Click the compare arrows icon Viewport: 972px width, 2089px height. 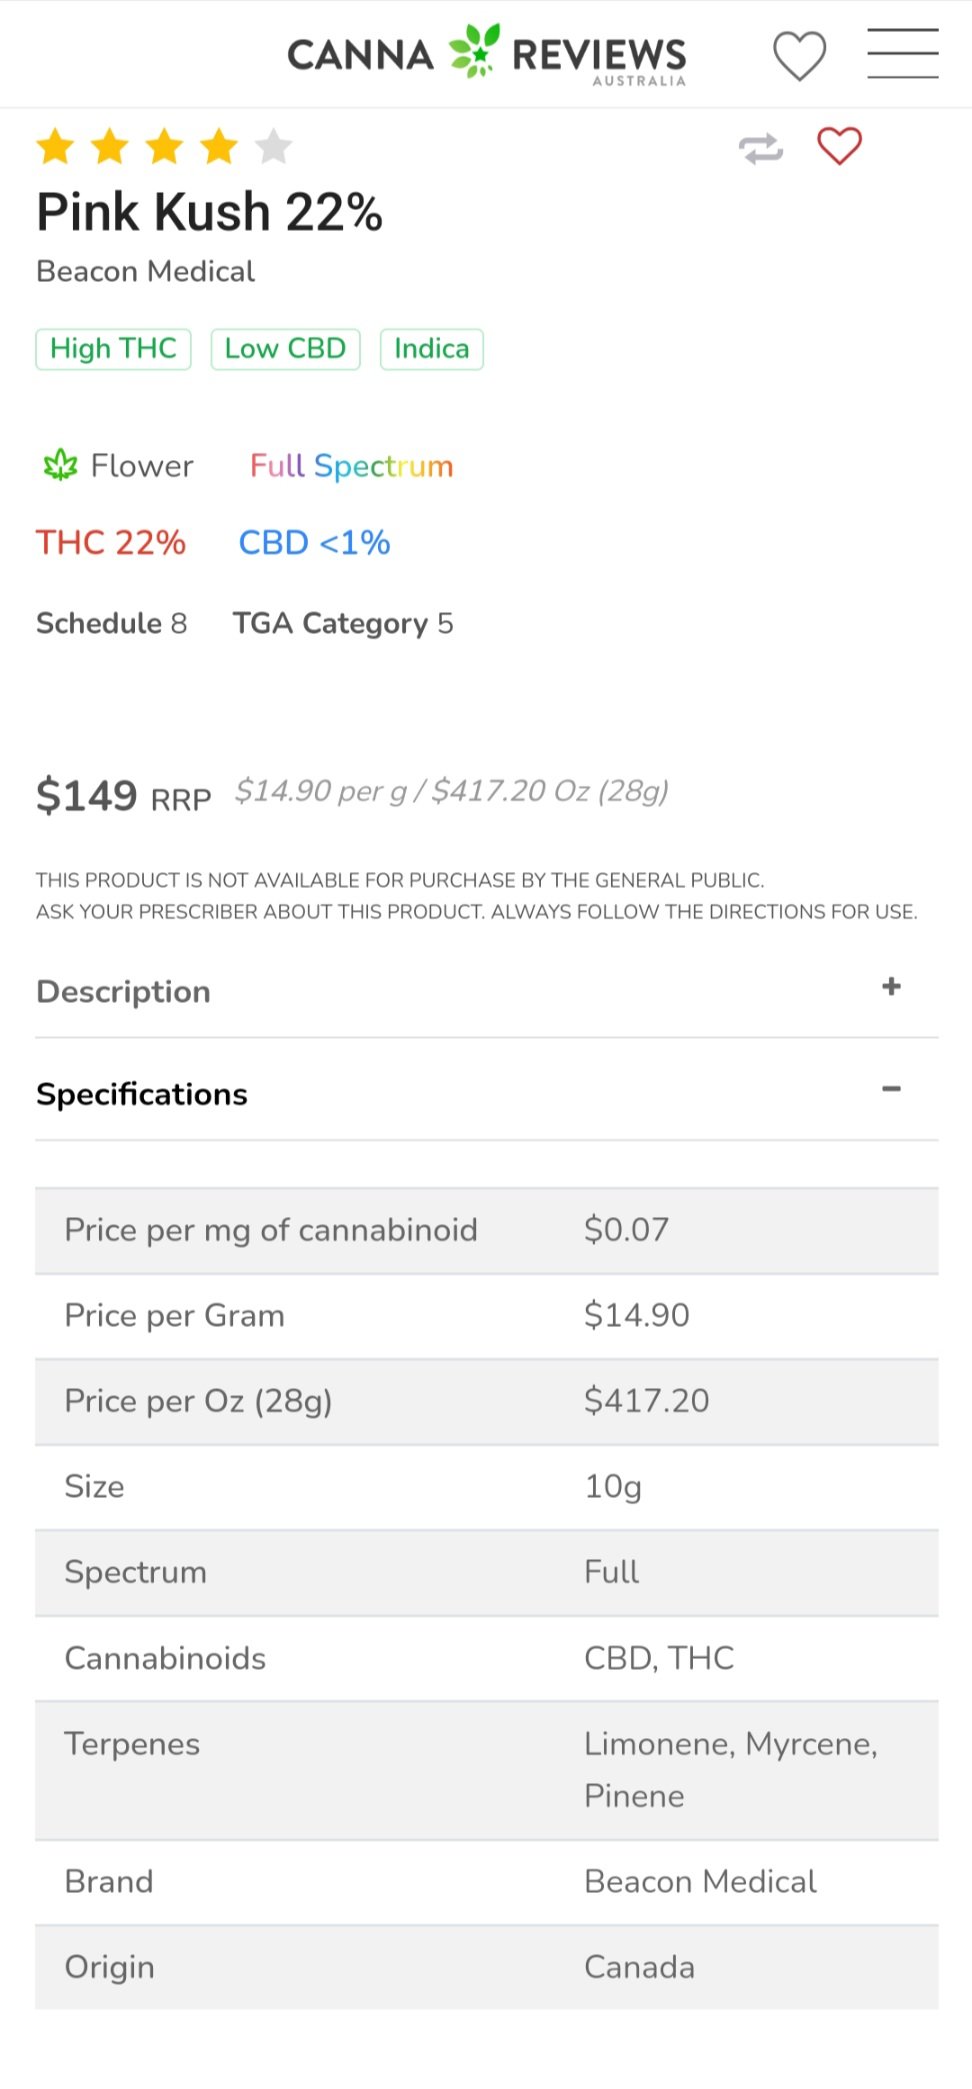[x=761, y=149]
